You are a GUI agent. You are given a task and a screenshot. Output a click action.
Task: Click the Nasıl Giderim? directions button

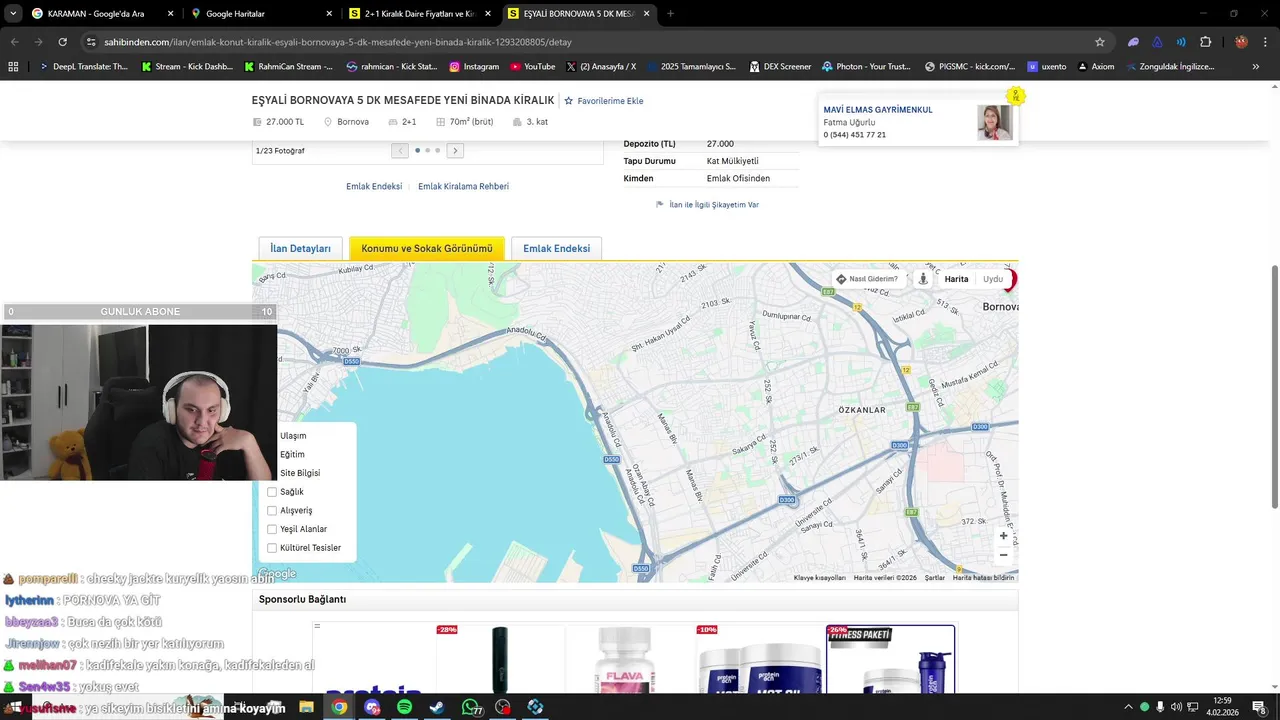coord(867,279)
